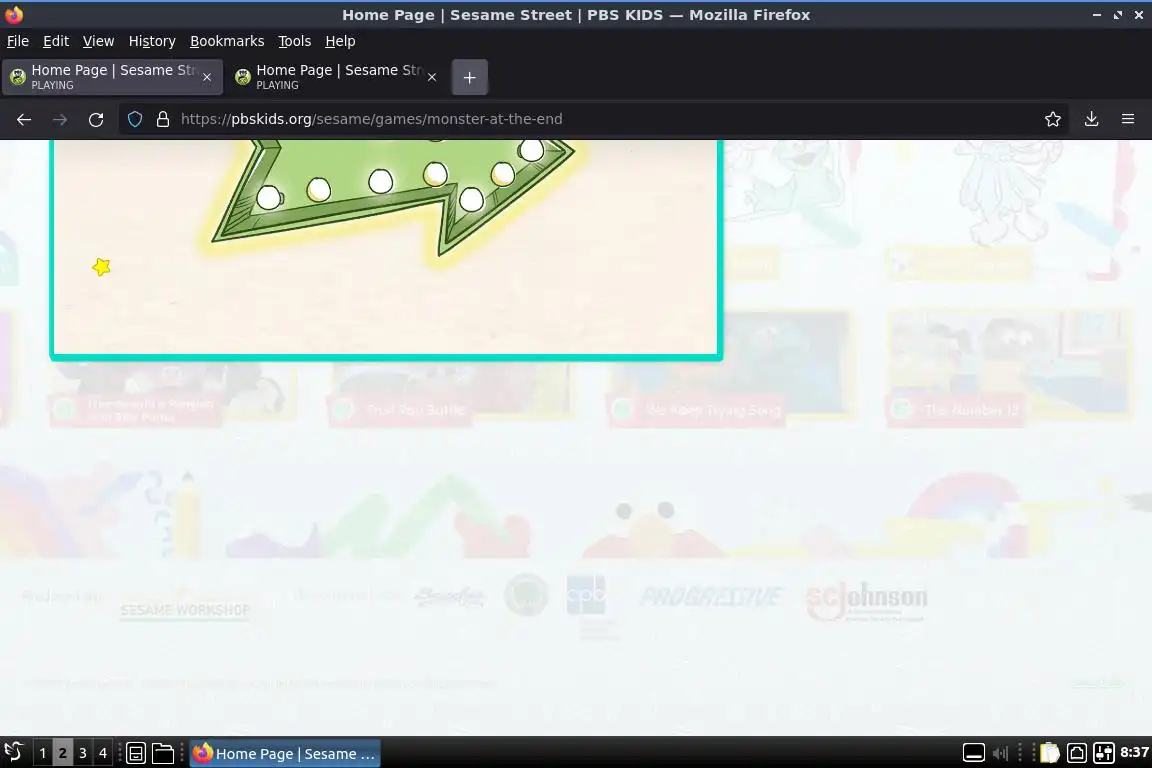Minimize the Firefox window
1152x768 pixels.
tap(1096, 15)
